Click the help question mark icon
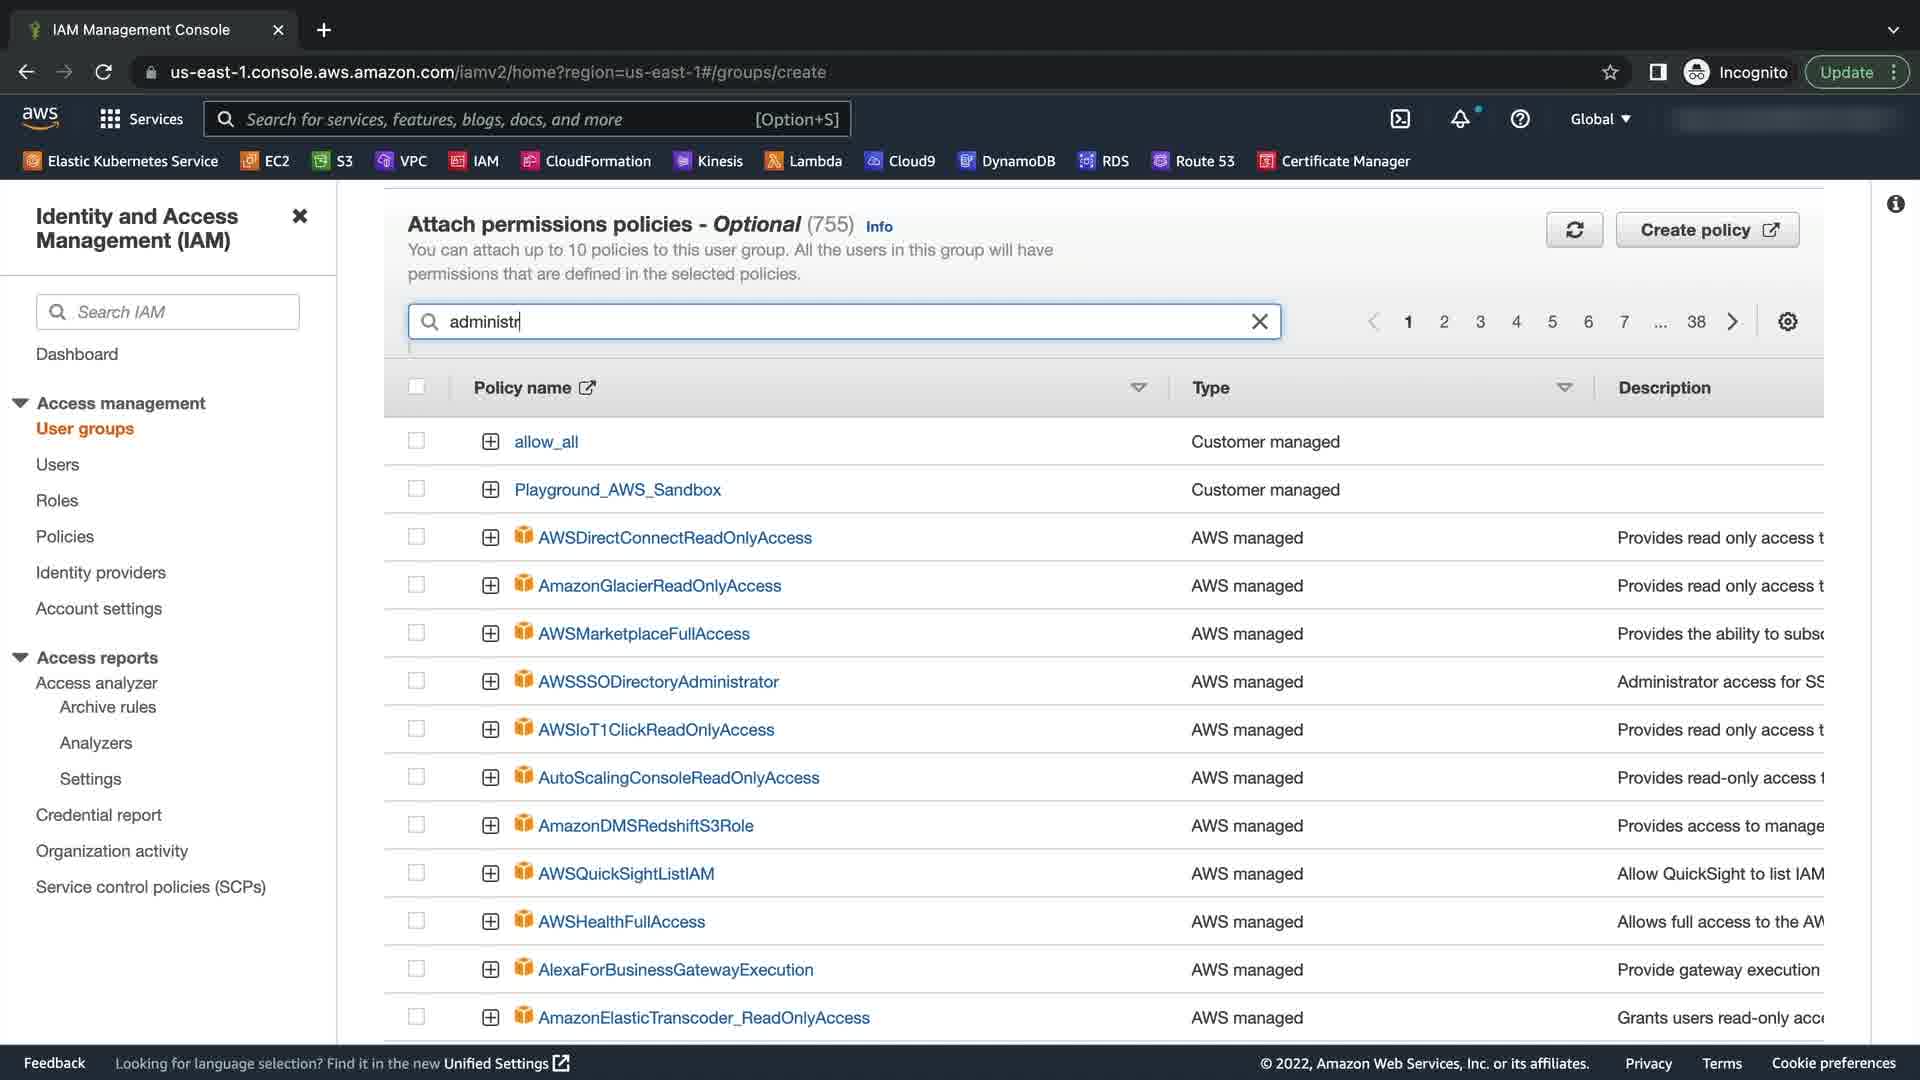Screen dimensions: 1920x1080 [1520, 119]
